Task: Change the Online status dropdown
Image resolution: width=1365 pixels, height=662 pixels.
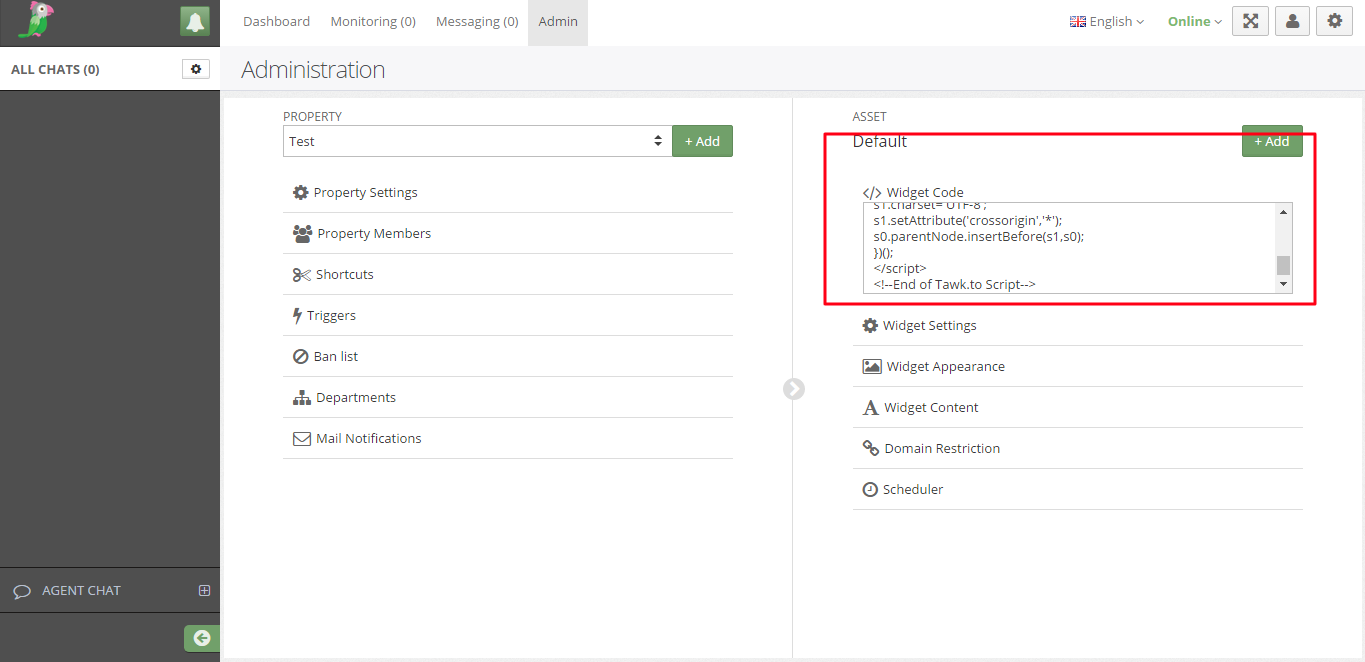Action: (1195, 21)
